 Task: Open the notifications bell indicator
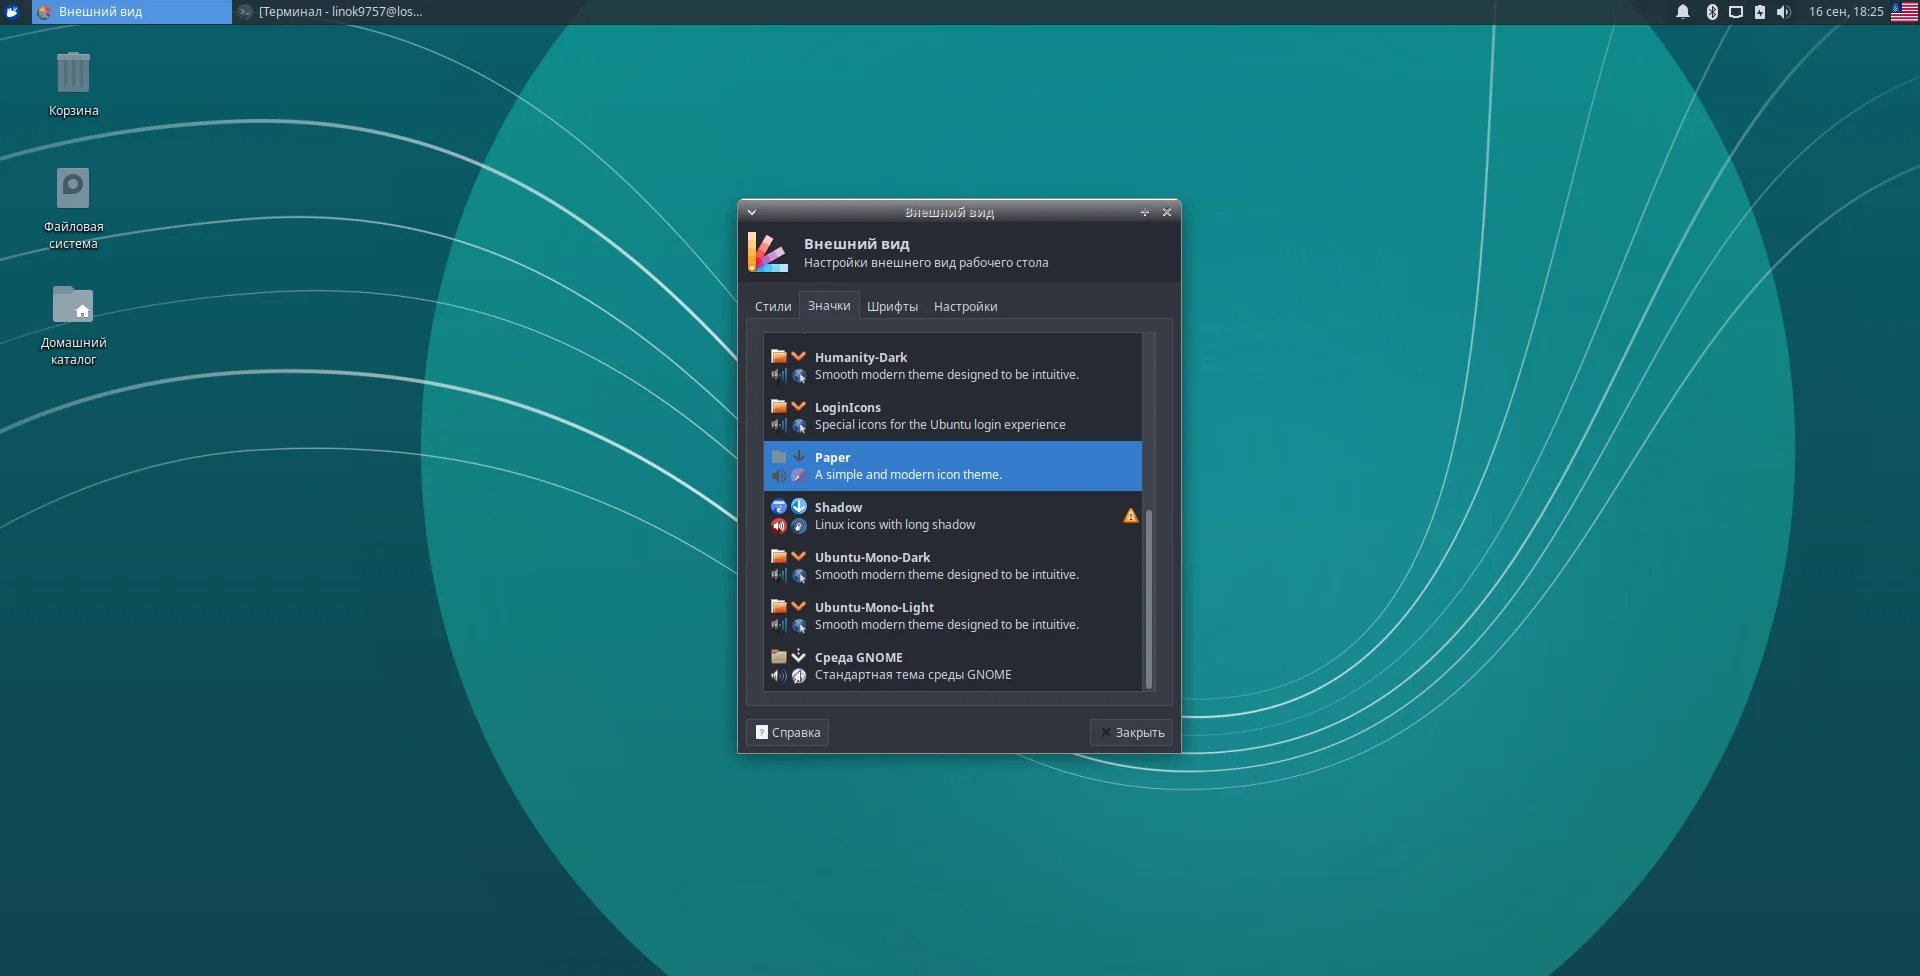point(1683,12)
